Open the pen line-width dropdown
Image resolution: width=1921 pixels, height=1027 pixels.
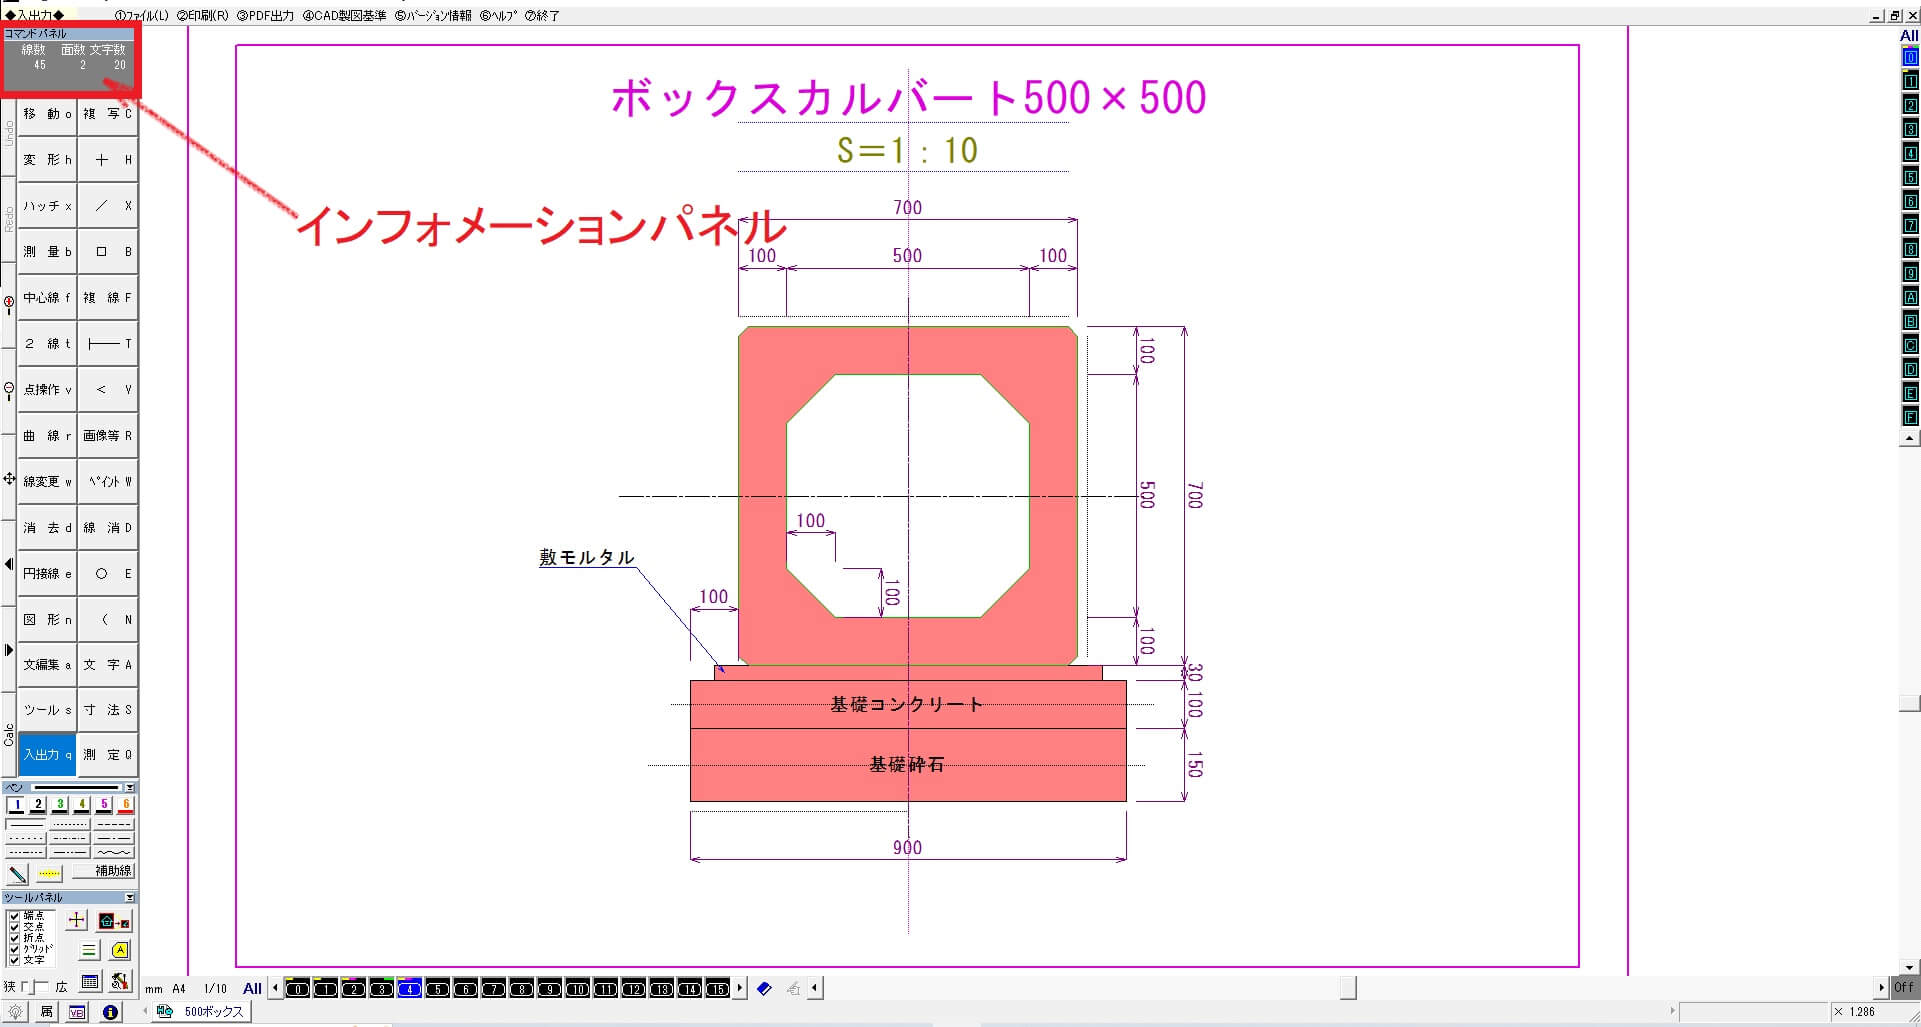tap(130, 788)
